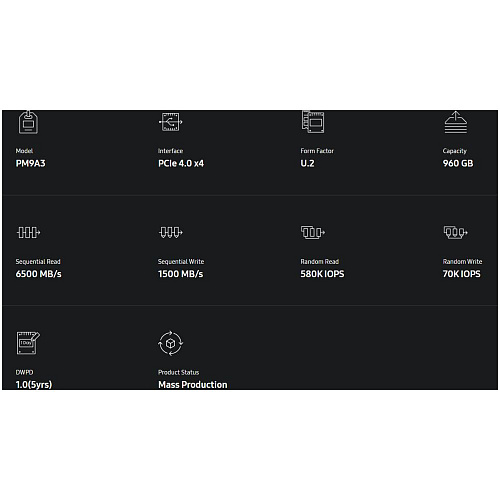Click the Sequential Read icon

point(28,232)
